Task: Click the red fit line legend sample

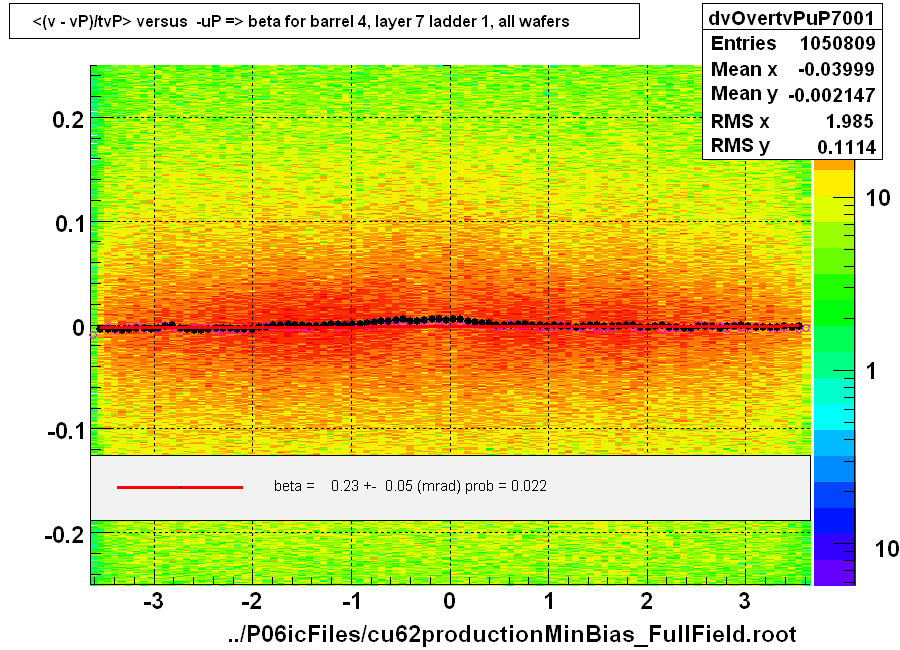Action: tap(180, 487)
